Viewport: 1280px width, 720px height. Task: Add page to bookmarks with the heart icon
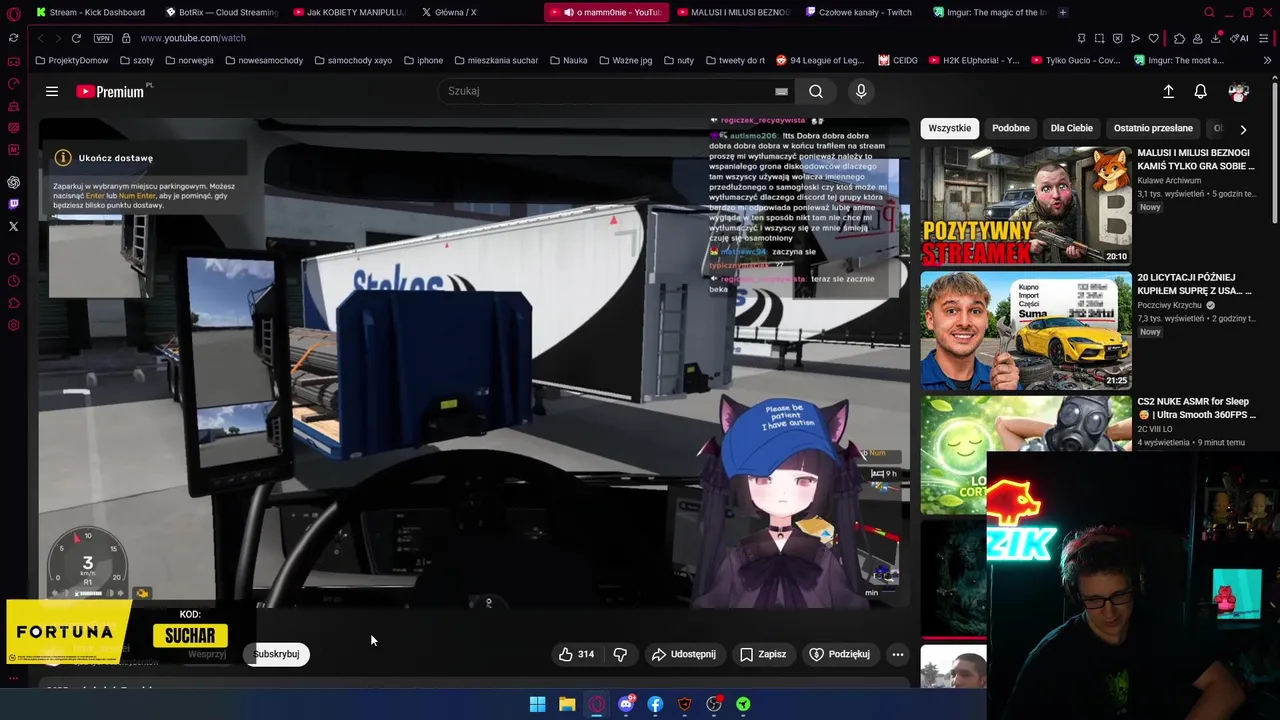1153,38
